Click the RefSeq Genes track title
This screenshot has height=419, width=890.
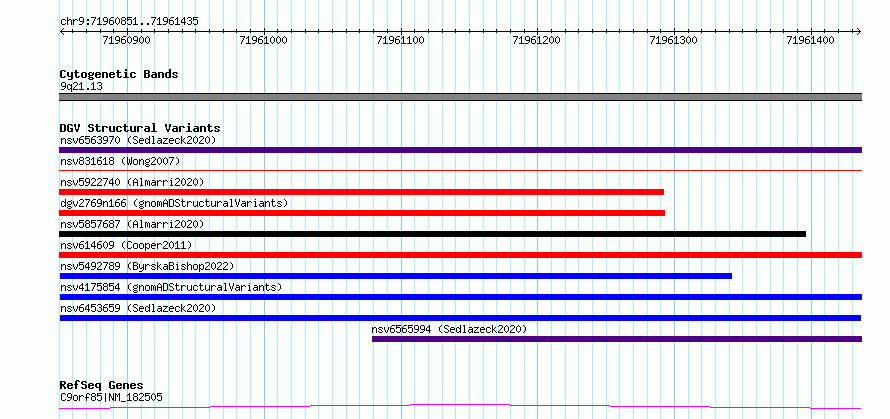tap(101, 386)
